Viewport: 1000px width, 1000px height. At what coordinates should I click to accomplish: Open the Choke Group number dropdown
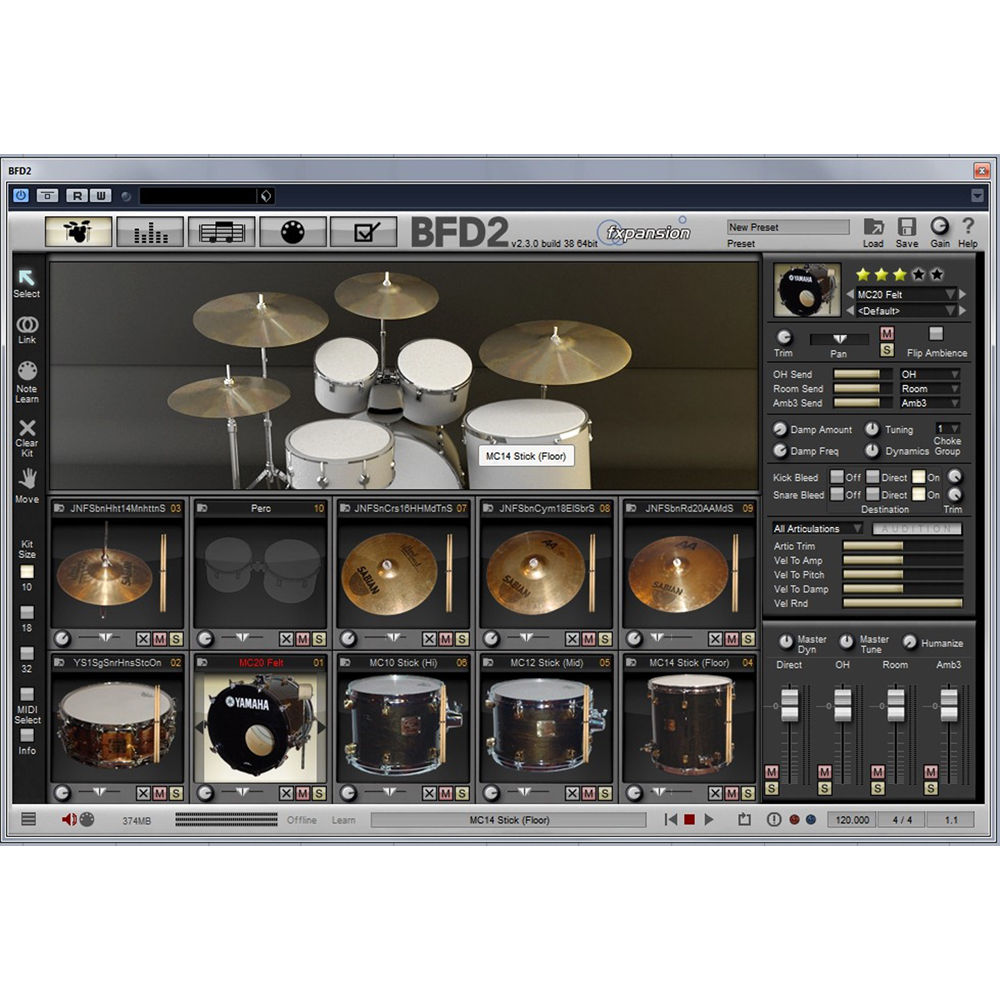pos(948,429)
